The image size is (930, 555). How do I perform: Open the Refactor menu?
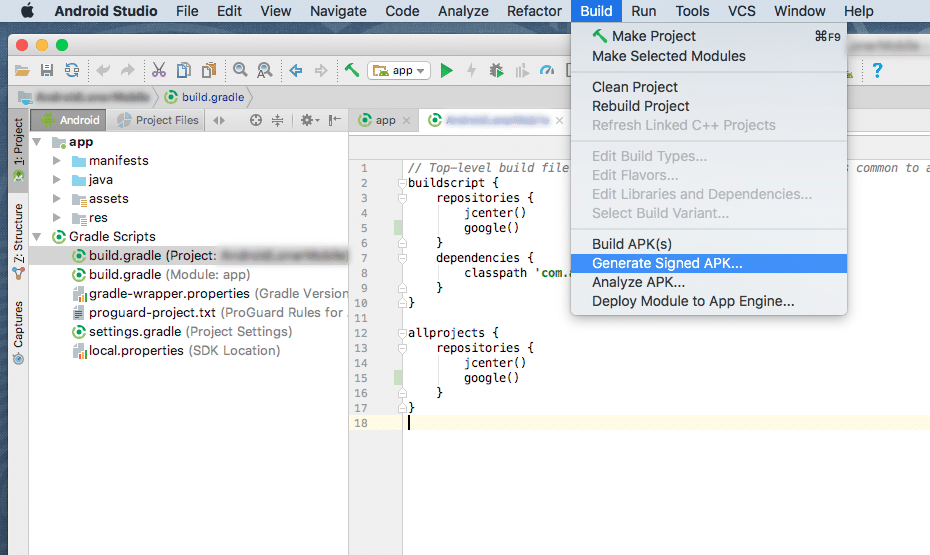[534, 11]
